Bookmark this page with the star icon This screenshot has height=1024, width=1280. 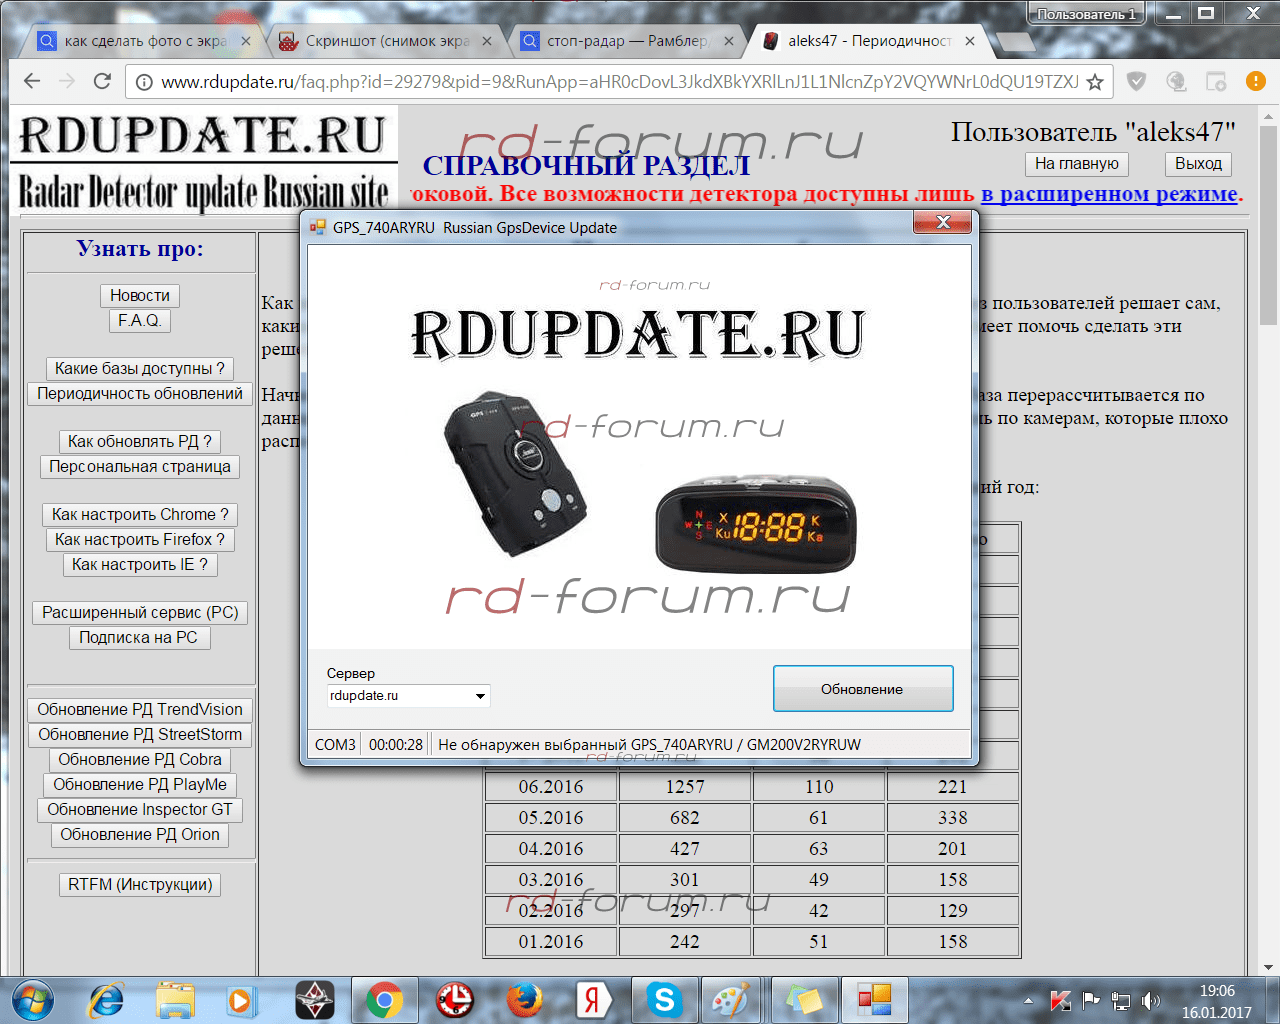(x=1095, y=82)
